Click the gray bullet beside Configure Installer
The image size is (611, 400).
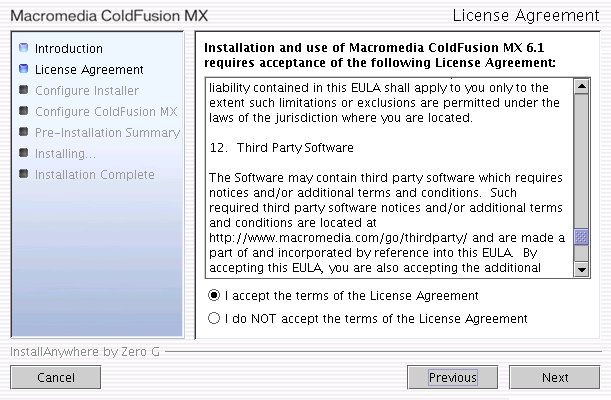24,91
